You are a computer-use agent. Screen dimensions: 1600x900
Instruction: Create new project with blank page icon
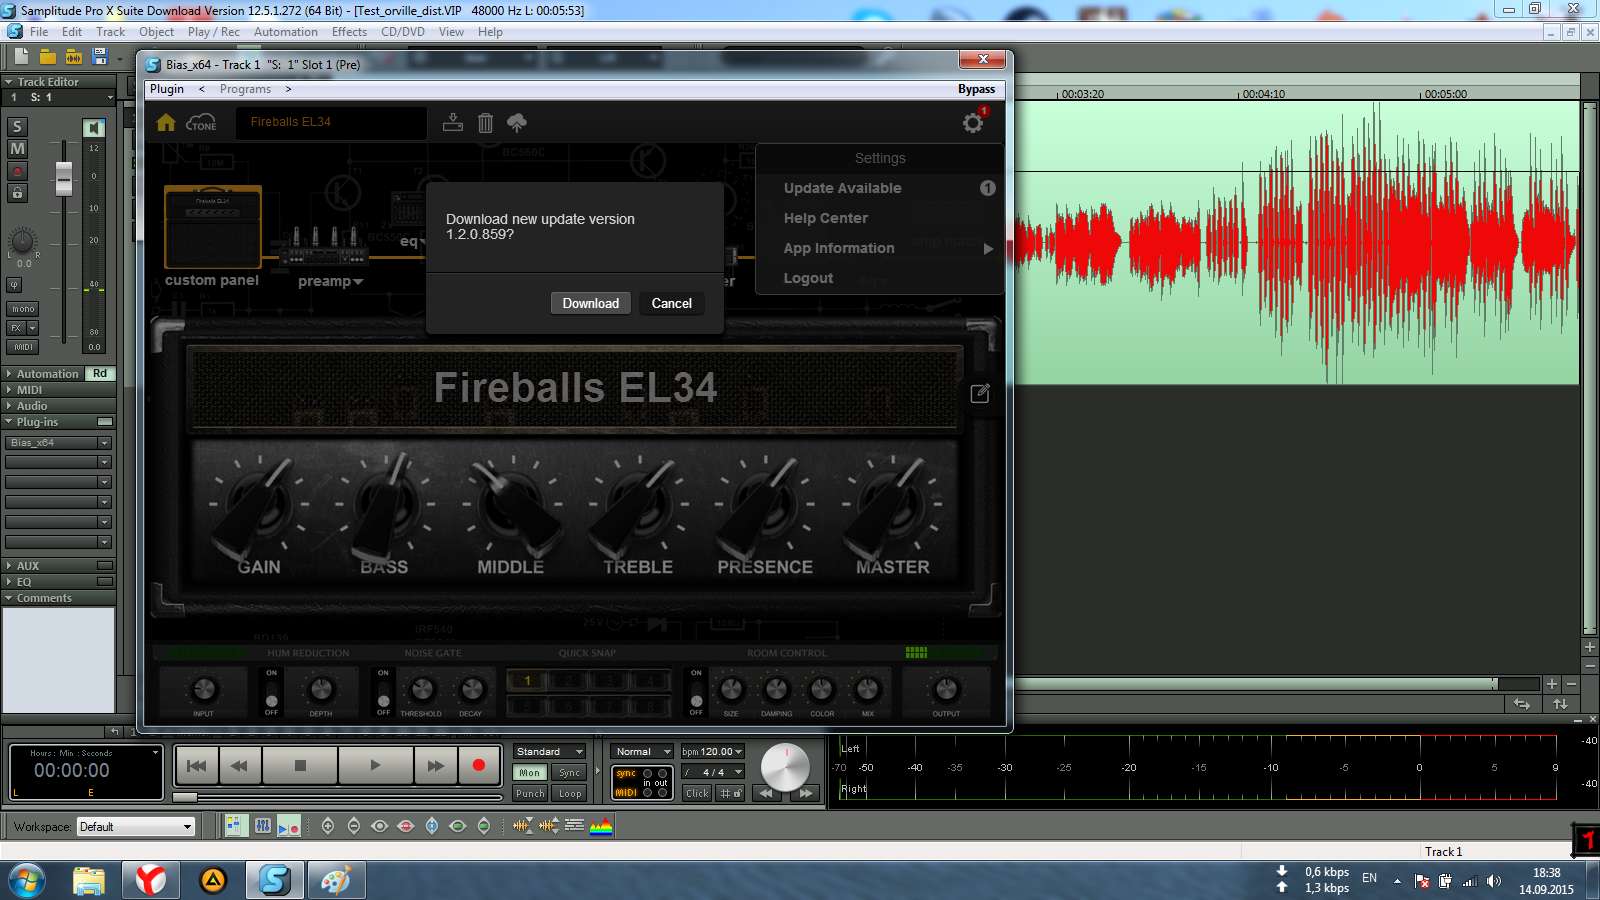[21, 57]
